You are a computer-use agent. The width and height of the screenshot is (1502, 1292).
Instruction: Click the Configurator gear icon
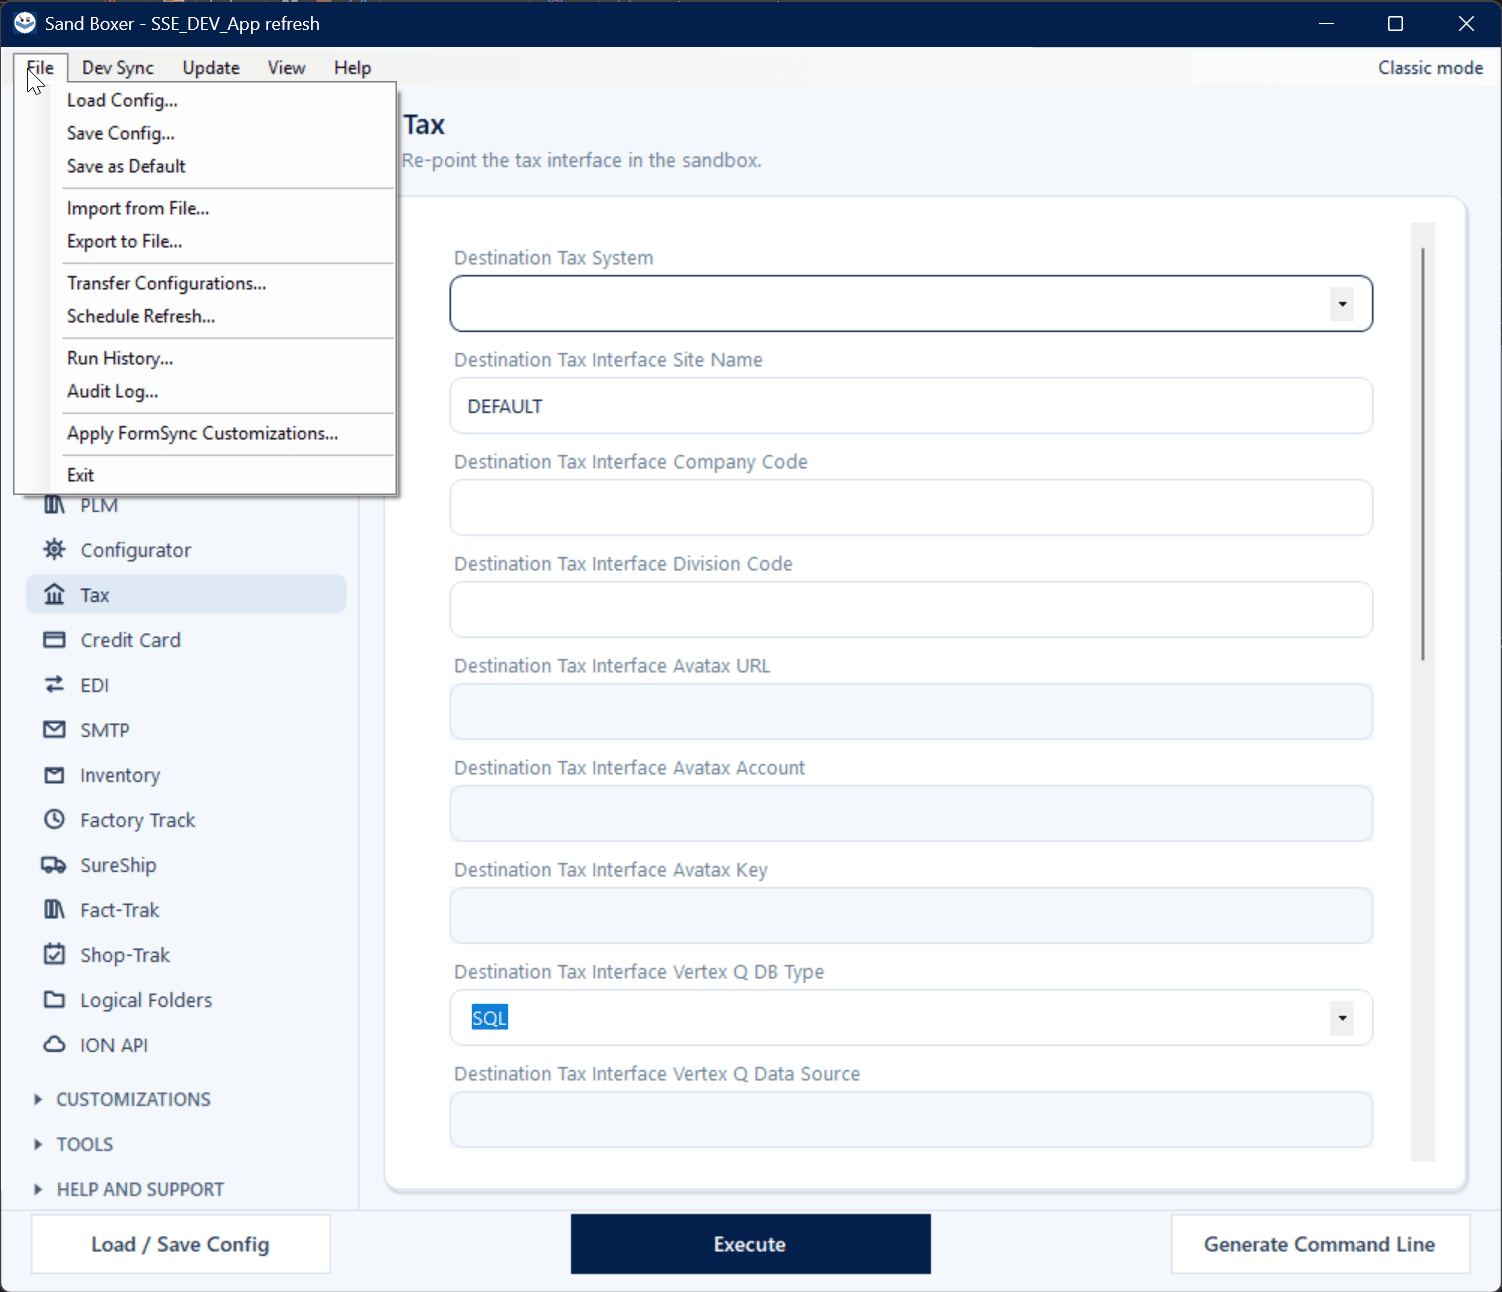pyautogui.click(x=54, y=549)
